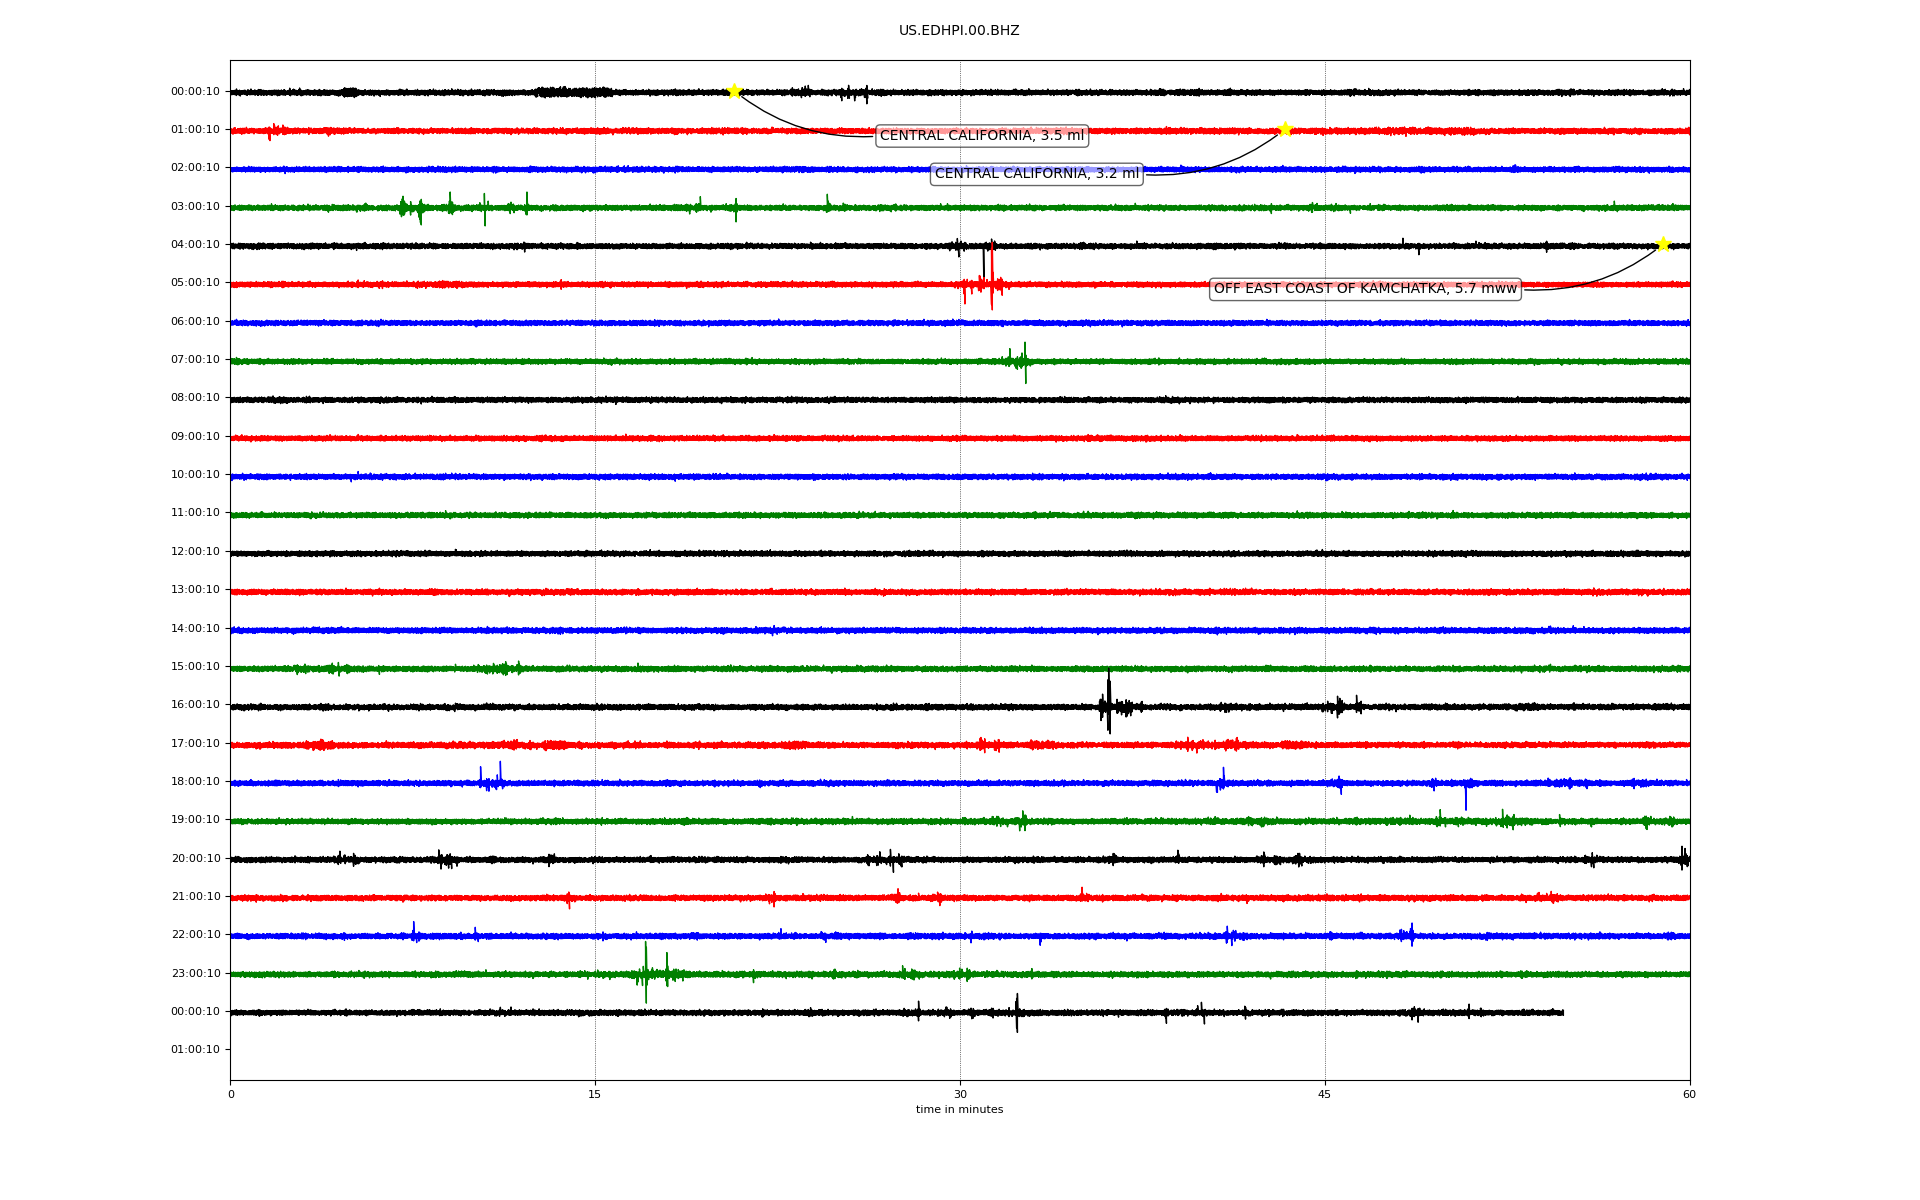Click the US.EDHPI.00.BHZ plot title
Screen dimensions: 1920x1200
point(959,31)
